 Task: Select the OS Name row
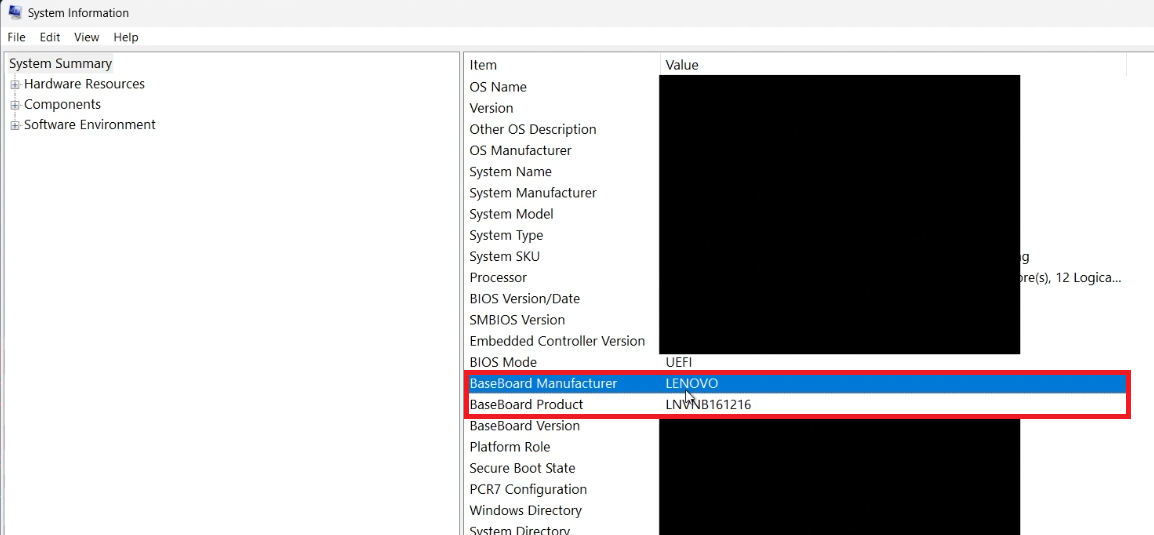(x=796, y=87)
